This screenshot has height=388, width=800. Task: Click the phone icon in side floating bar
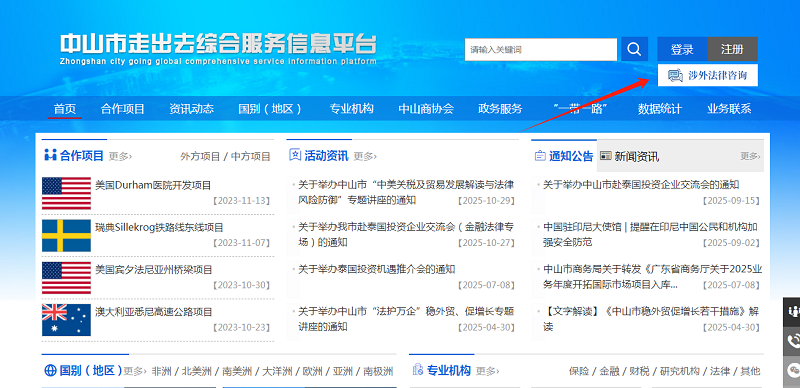[793, 341]
